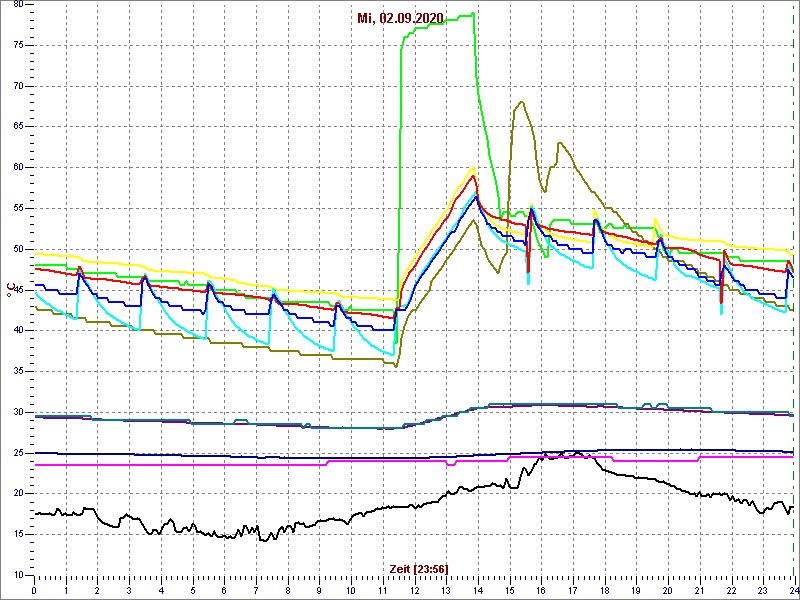The width and height of the screenshot is (800, 600).
Task: Click hour 4 on the time axis
Action: pyautogui.click(x=161, y=589)
